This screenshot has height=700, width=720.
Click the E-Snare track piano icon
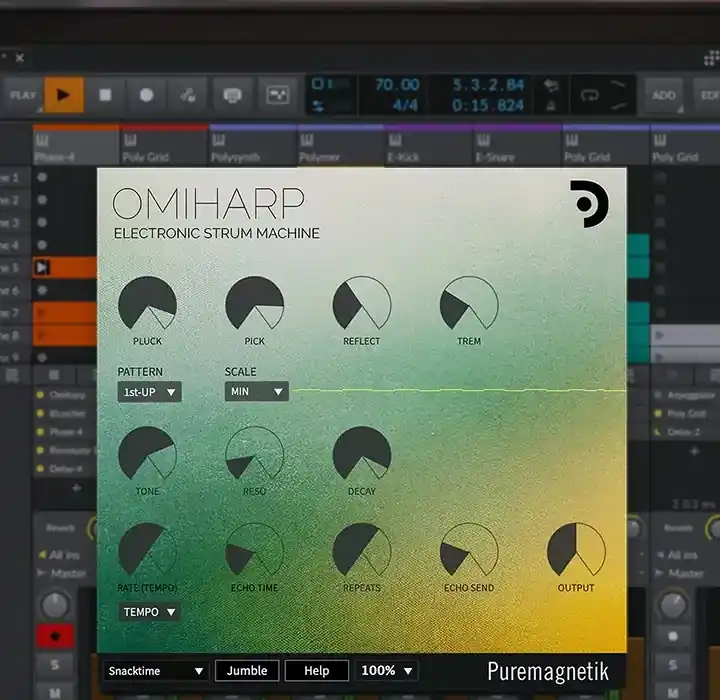(x=484, y=139)
